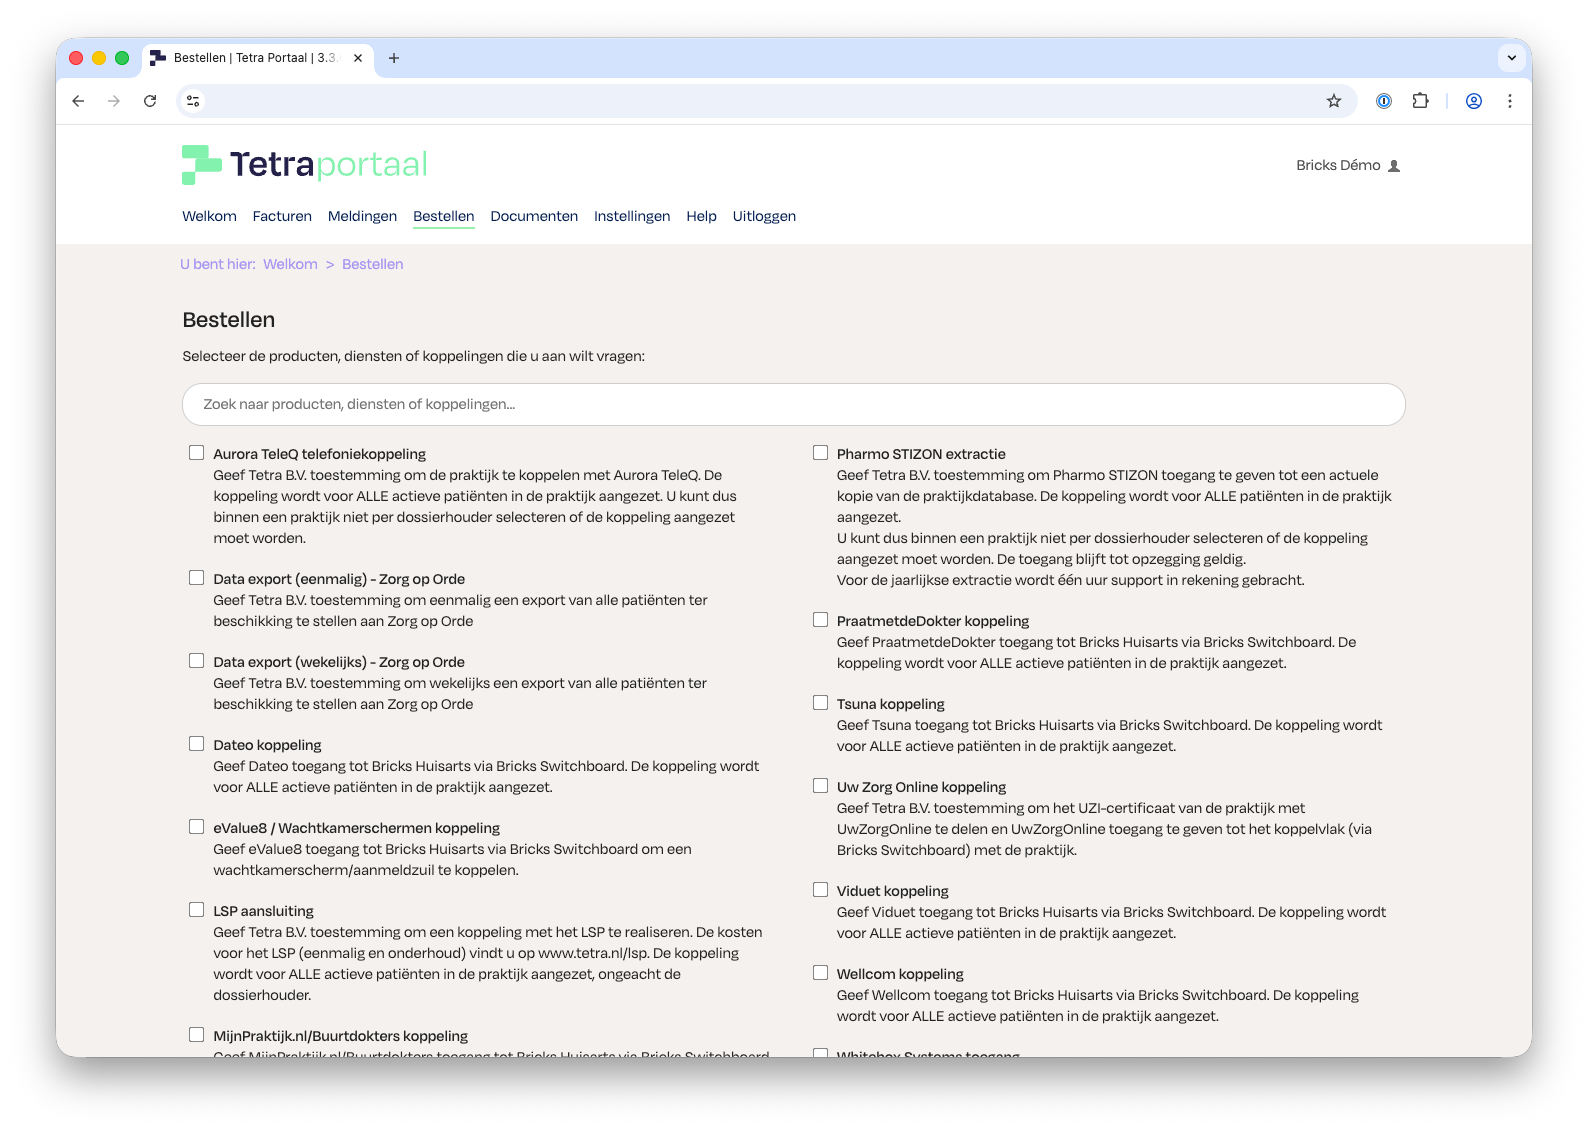Tick the LSP aansluiting checkbox
Screen dimensions: 1588x1131
[x=197, y=910]
